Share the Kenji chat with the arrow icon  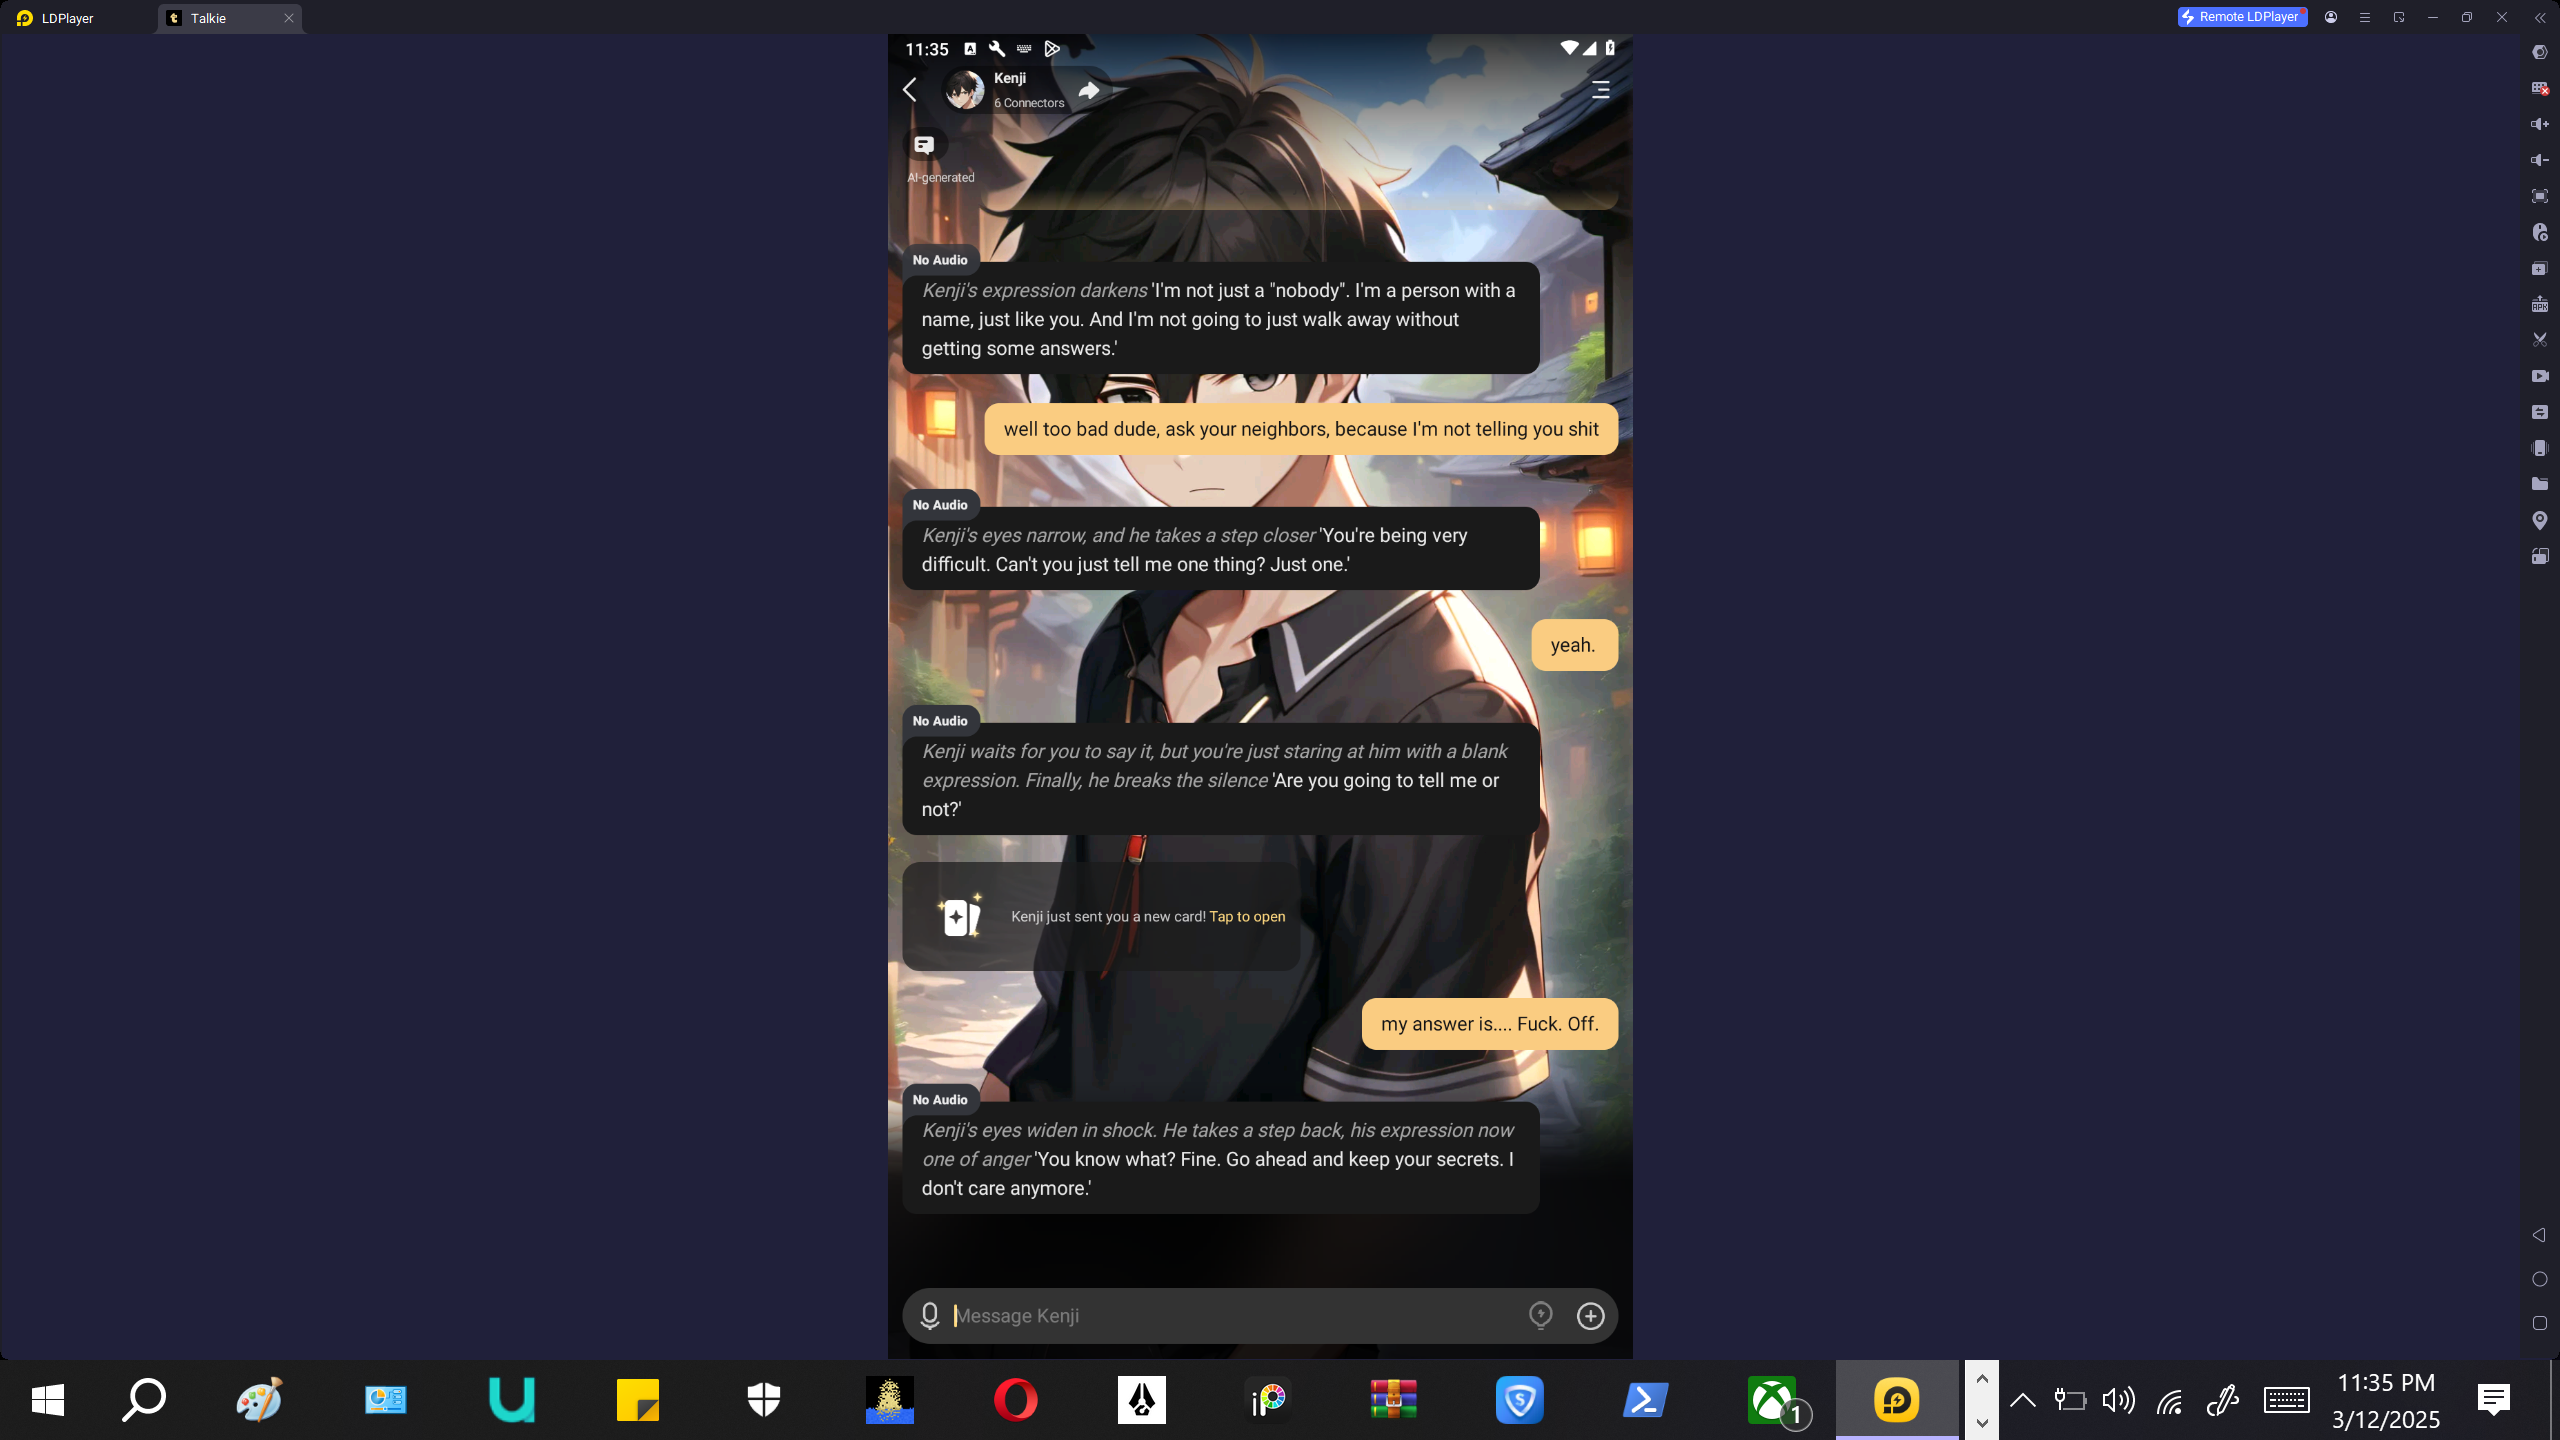pos(1089,91)
